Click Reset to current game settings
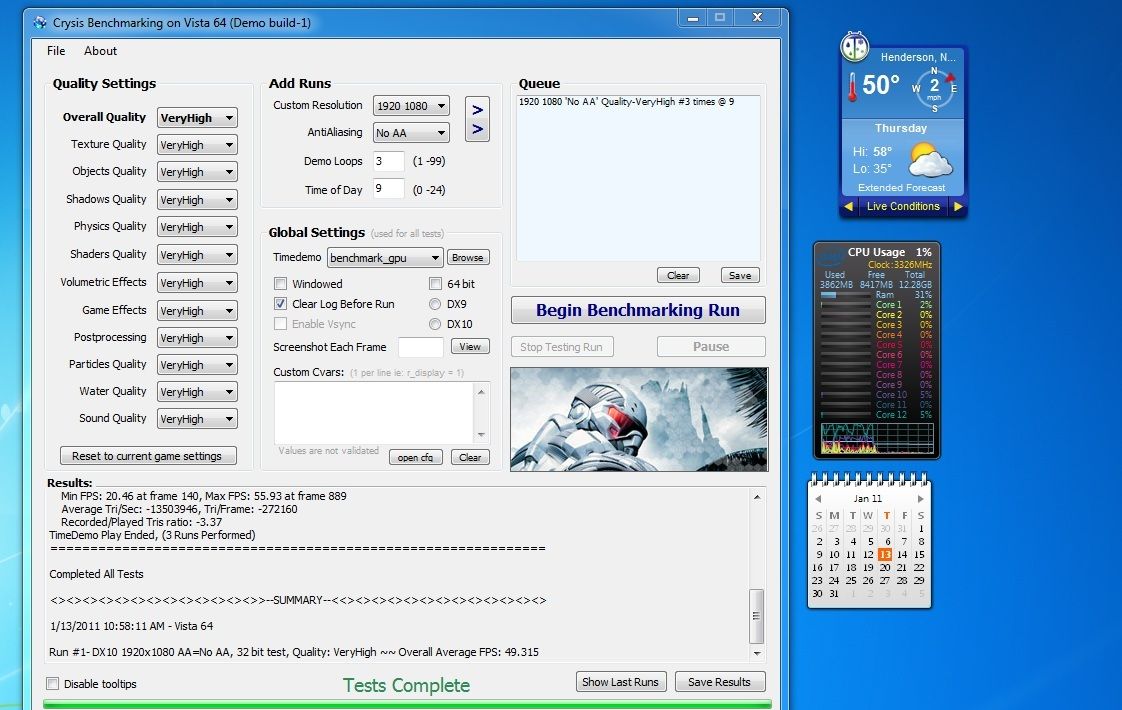 148,456
